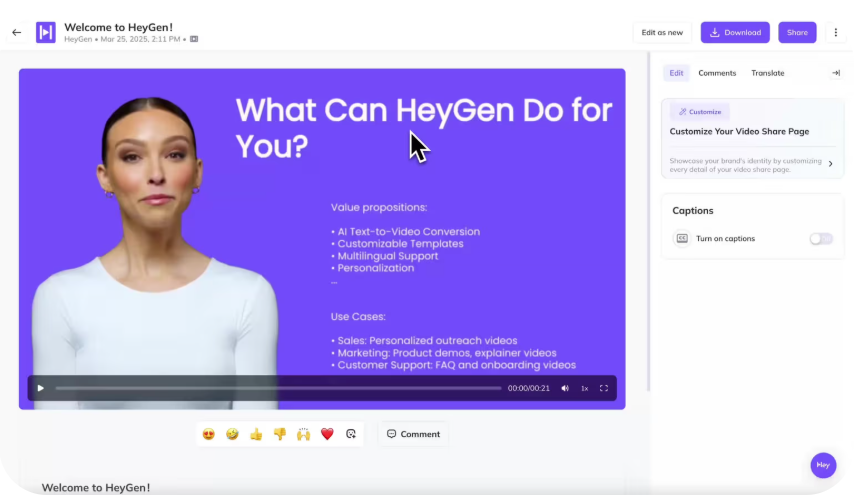
Task: Enter fullscreen video mode
Action: coord(604,388)
